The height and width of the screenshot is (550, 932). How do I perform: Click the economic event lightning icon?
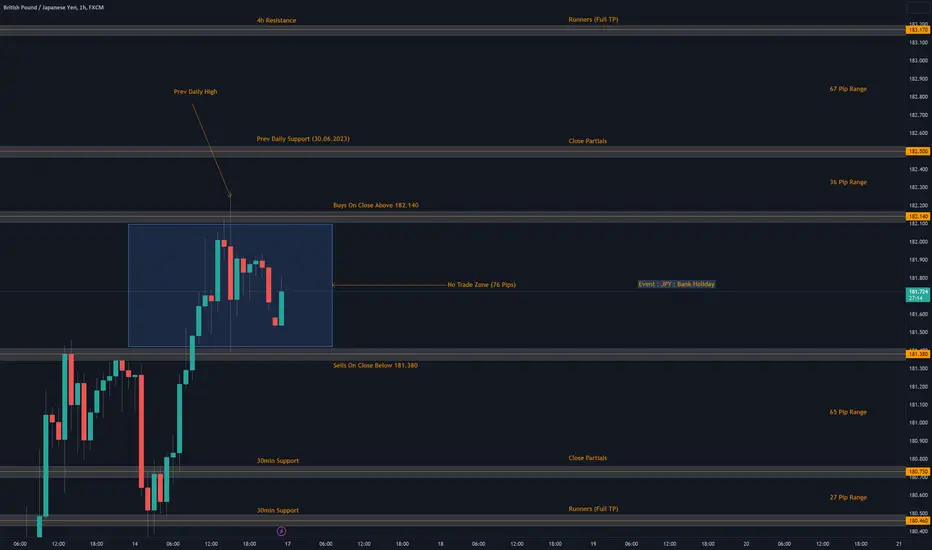coord(281,531)
